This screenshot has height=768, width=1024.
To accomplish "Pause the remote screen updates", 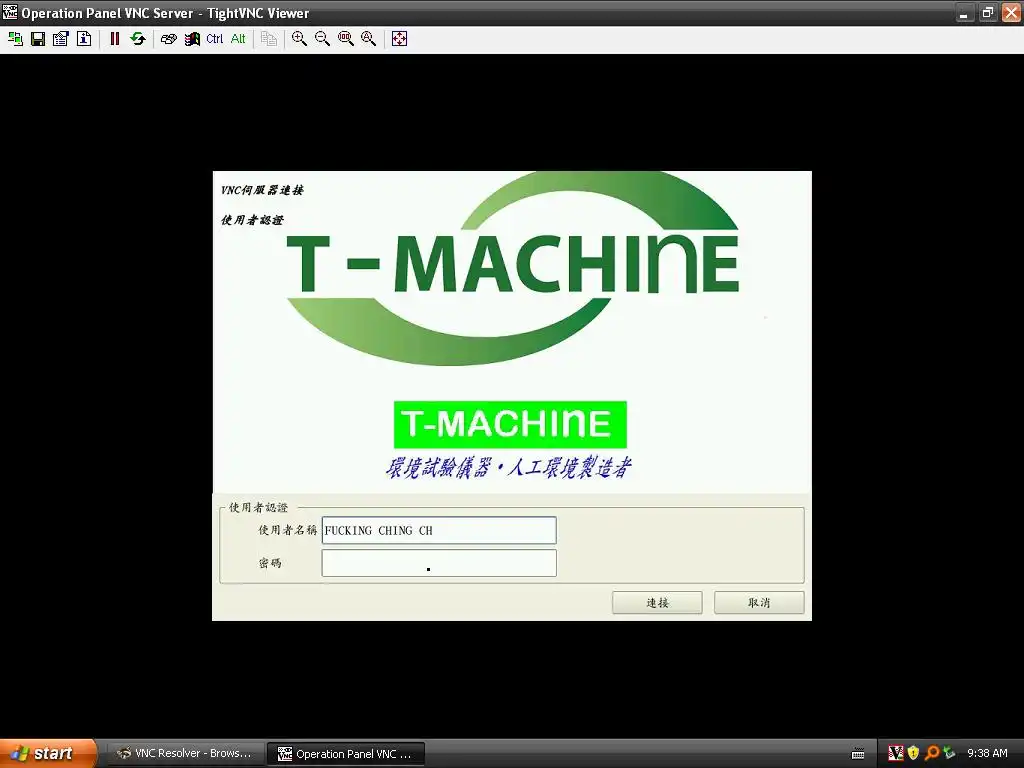I will pyautogui.click(x=115, y=39).
